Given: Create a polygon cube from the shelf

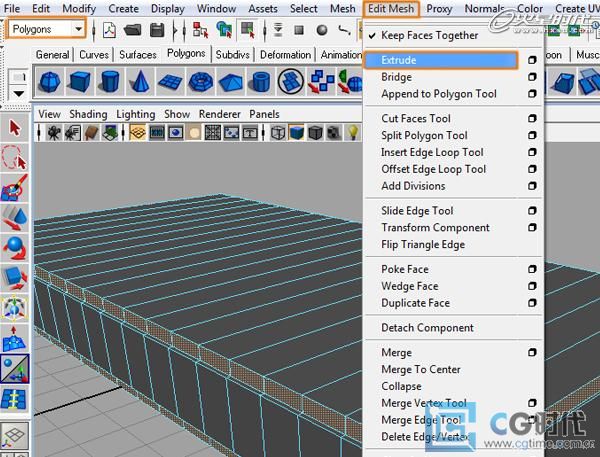Looking at the screenshot, I should point(80,82).
